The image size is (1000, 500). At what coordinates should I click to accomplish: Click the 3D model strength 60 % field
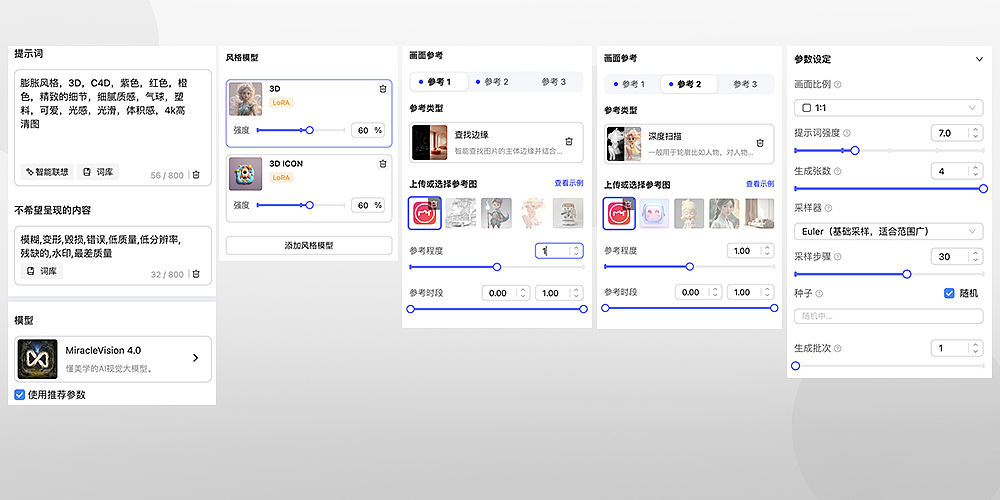pyautogui.click(x=369, y=130)
